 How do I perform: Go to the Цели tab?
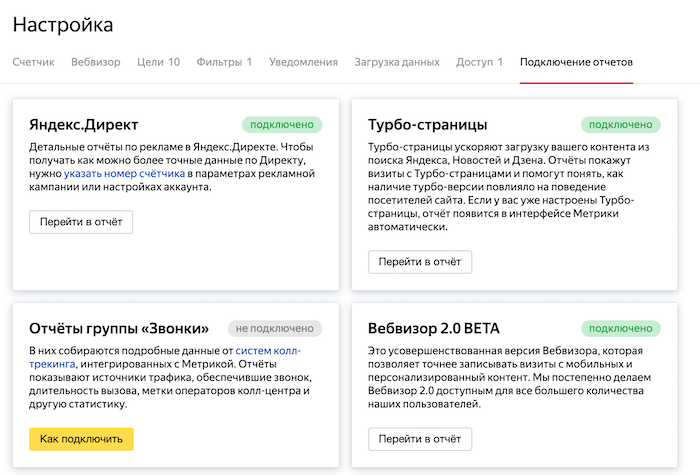click(158, 62)
